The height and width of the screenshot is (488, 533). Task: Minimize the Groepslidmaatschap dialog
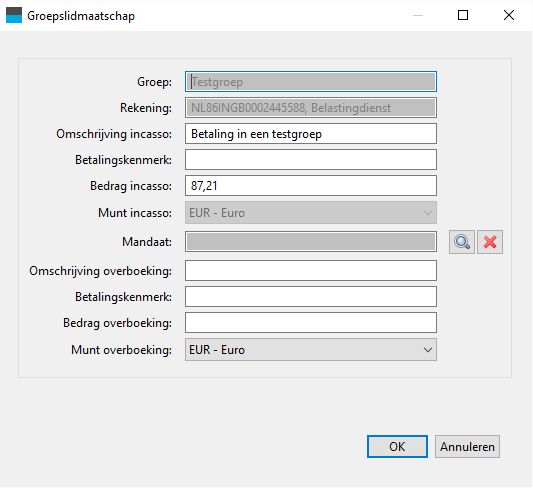[418, 15]
